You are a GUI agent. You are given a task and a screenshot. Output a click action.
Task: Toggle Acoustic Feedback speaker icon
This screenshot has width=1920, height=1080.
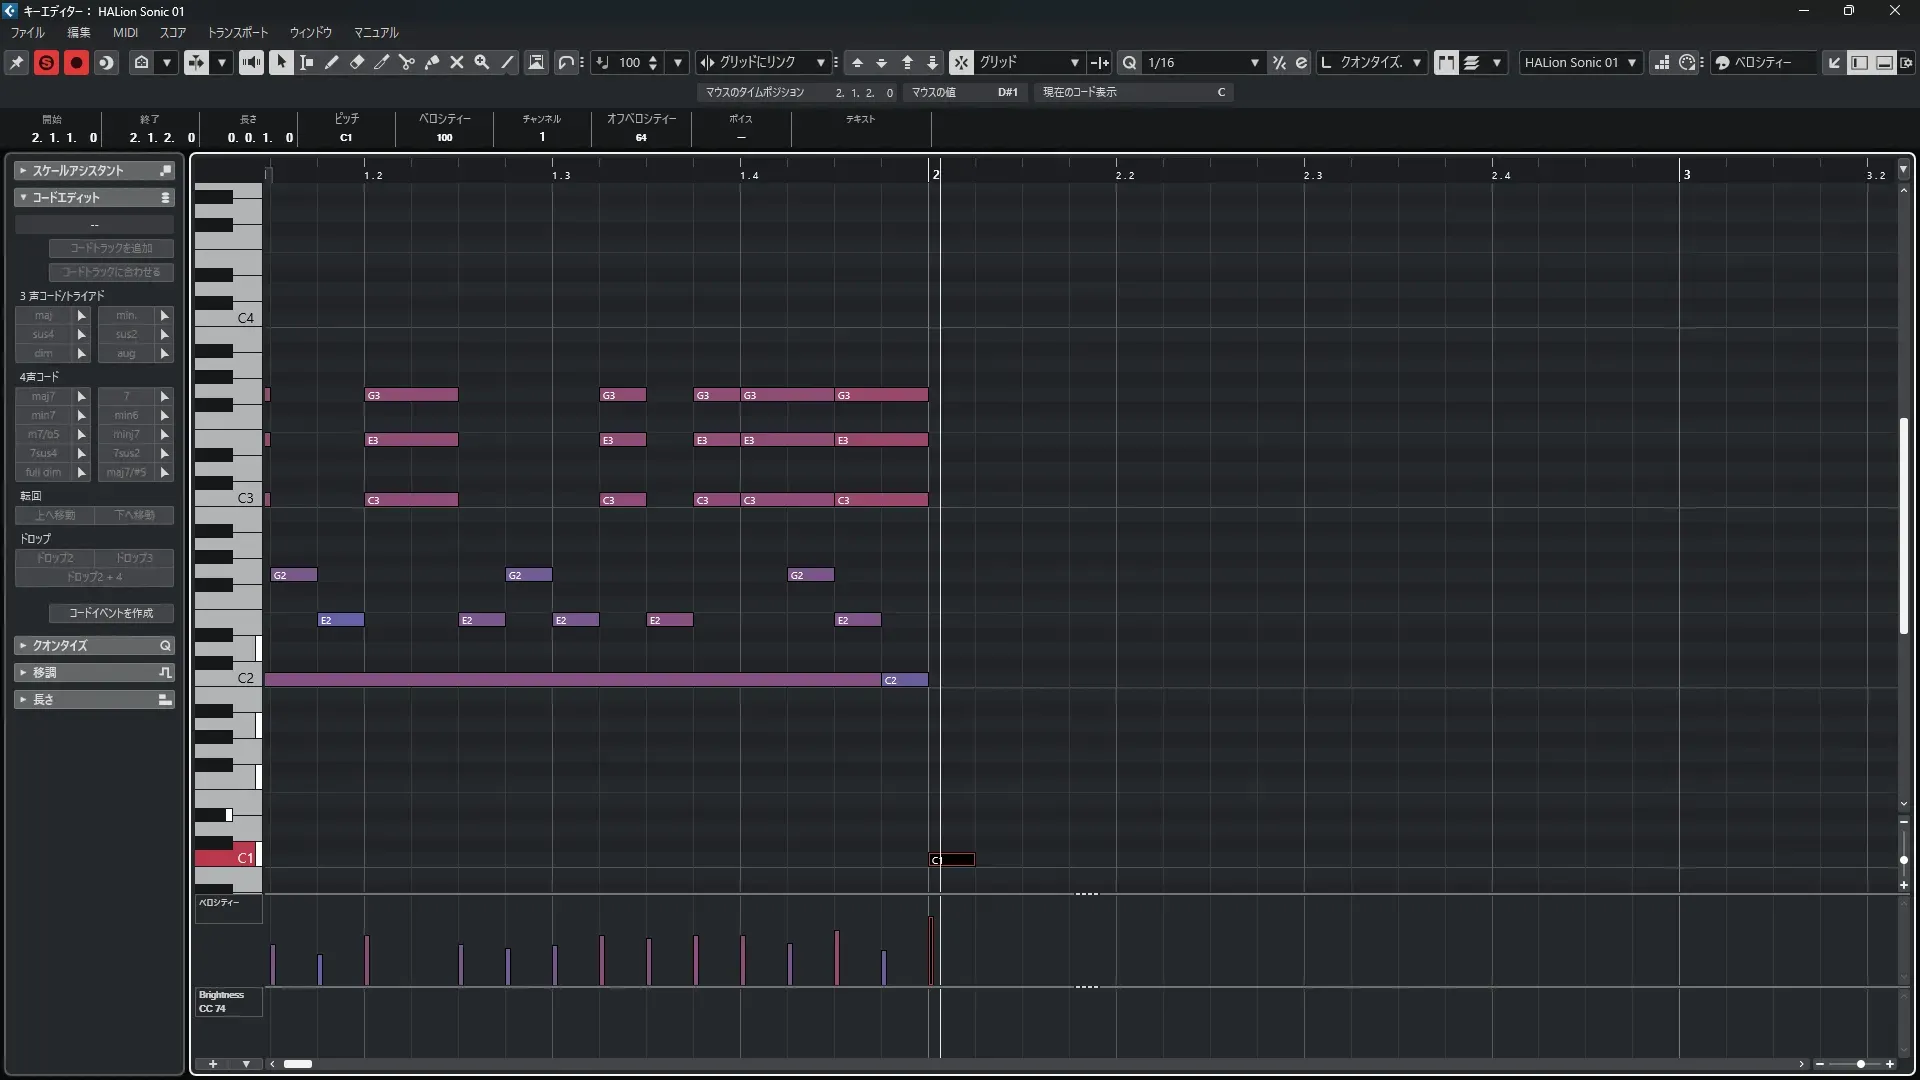pyautogui.click(x=251, y=62)
